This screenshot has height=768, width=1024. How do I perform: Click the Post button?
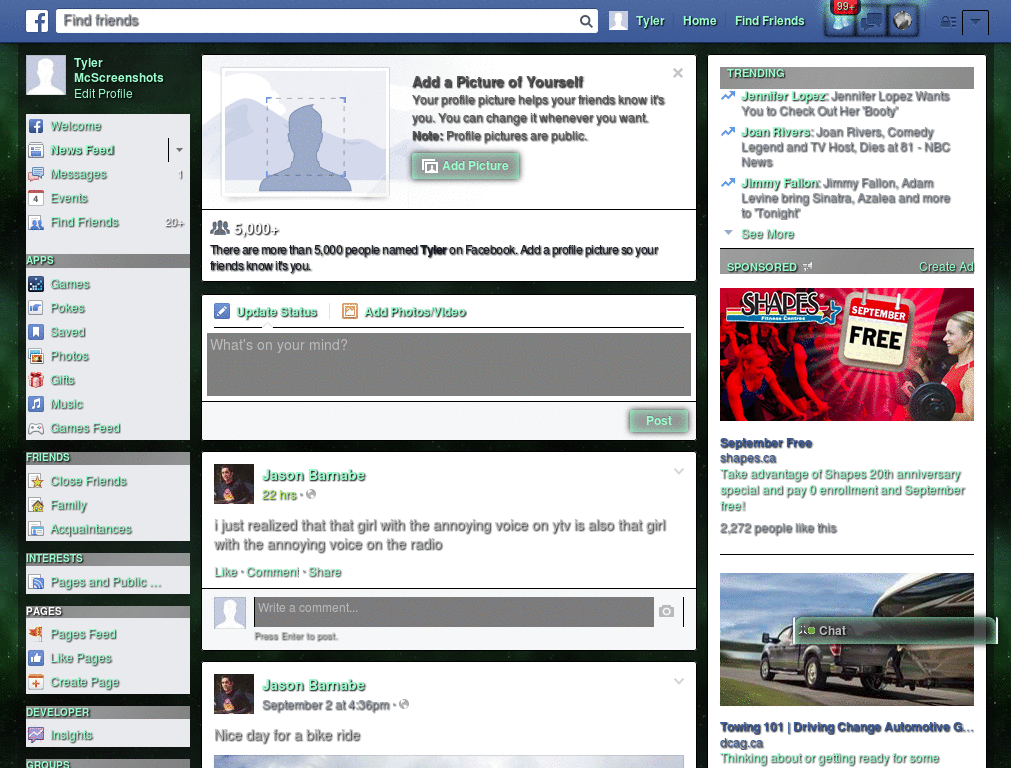(659, 421)
